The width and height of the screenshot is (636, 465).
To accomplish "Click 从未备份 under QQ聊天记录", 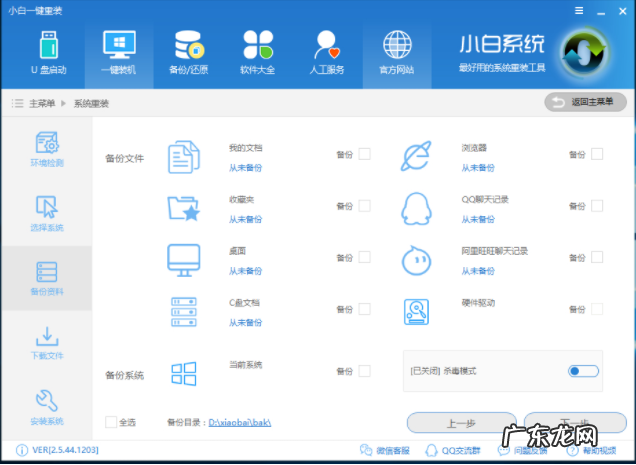I will click(x=478, y=219).
